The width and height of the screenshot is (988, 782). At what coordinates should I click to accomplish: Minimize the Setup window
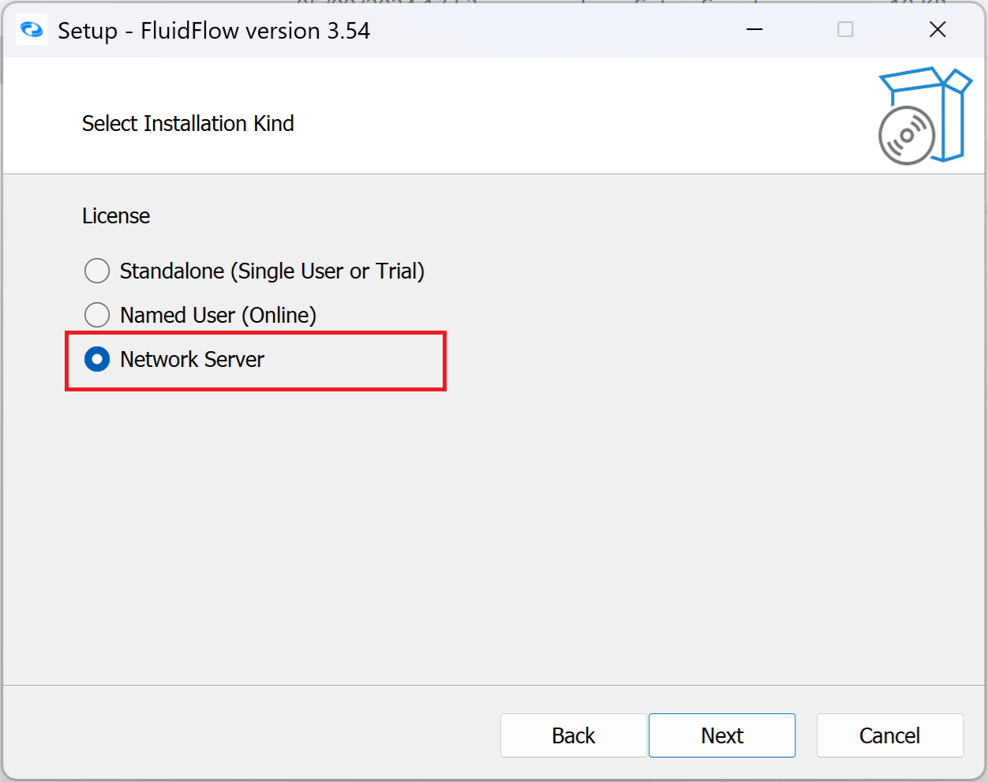click(x=754, y=29)
